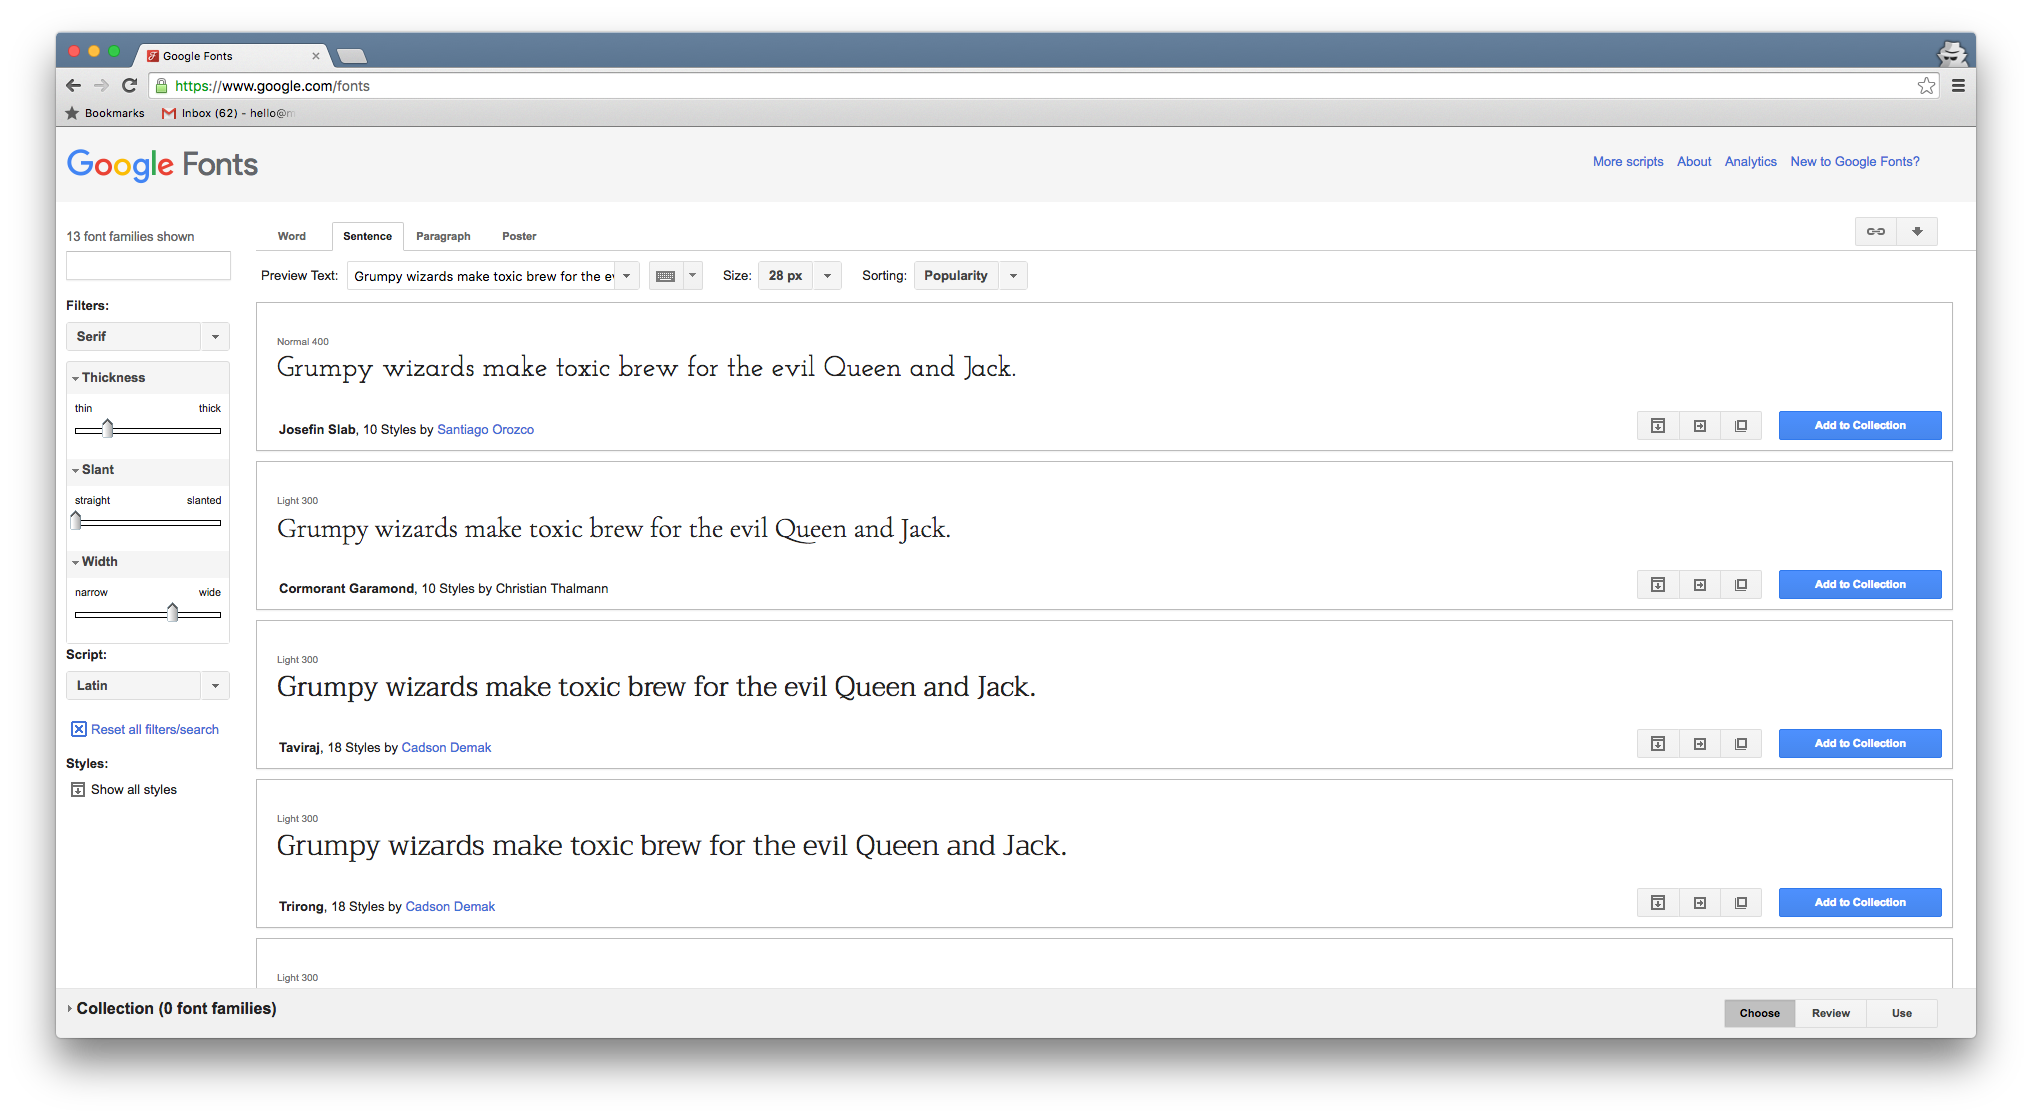2032x1118 pixels.
Task: Click the Use button in the collection bar
Action: click(x=1901, y=1014)
